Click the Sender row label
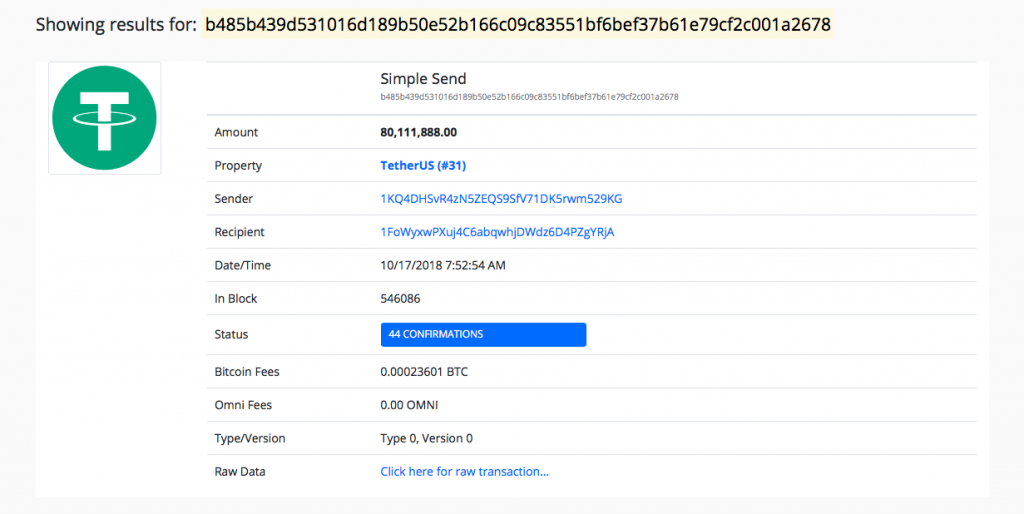The width and height of the screenshot is (1024, 514). pyautogui.click(x=234, y=199)
